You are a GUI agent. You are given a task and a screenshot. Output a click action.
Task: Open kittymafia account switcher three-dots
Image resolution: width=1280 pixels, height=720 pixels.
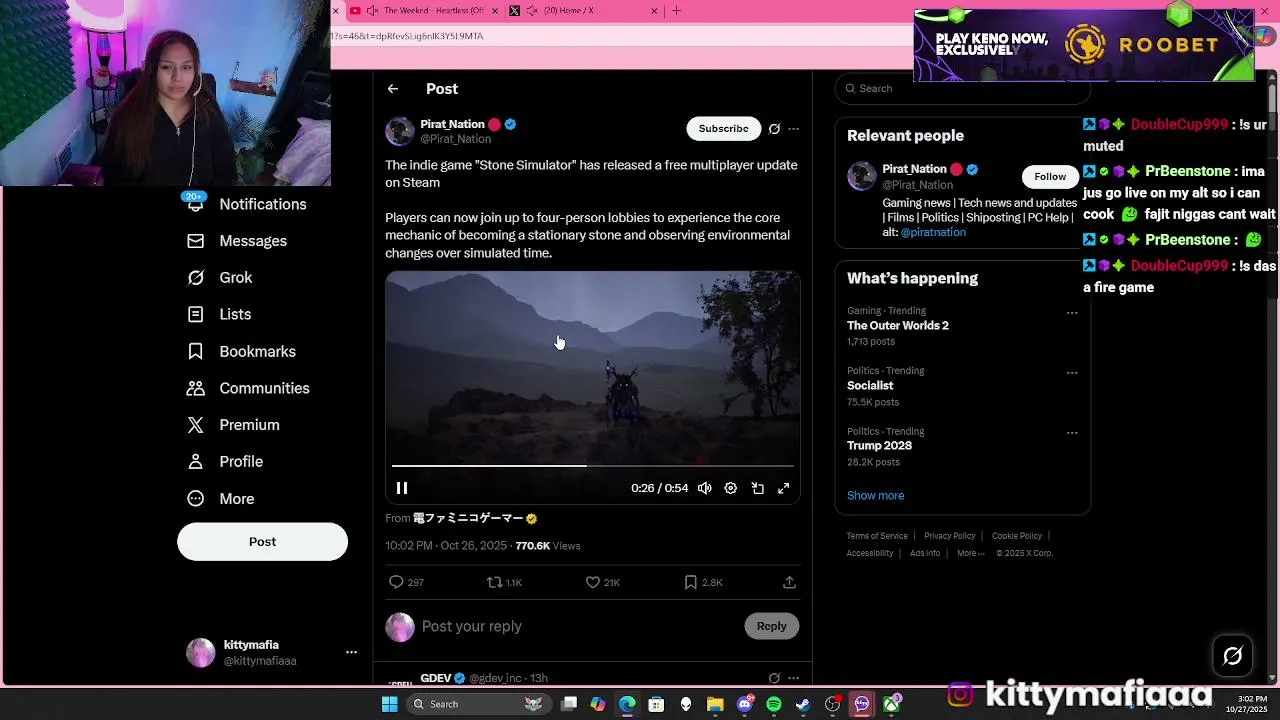(x=351, y=652)
